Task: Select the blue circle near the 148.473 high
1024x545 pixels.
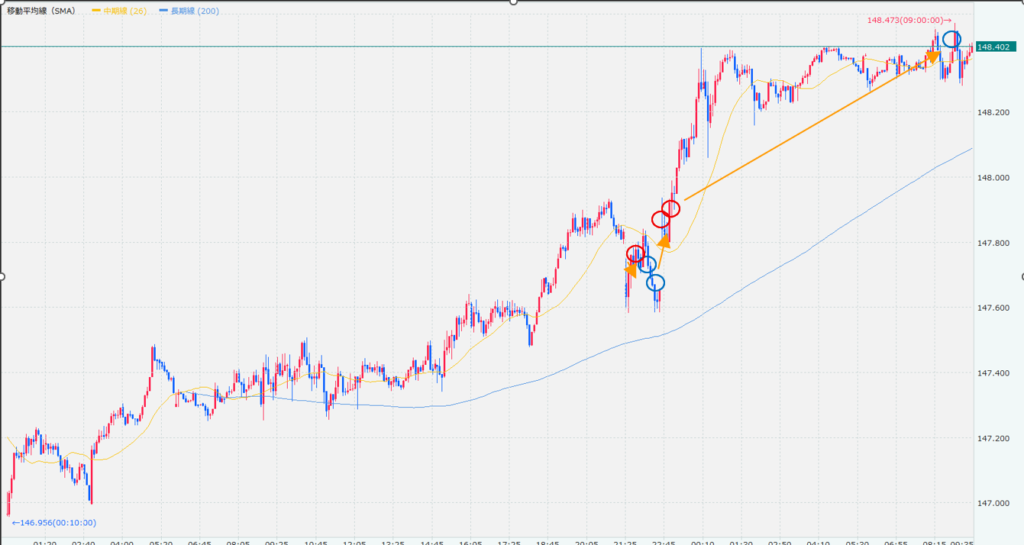Action: (952, 40)
